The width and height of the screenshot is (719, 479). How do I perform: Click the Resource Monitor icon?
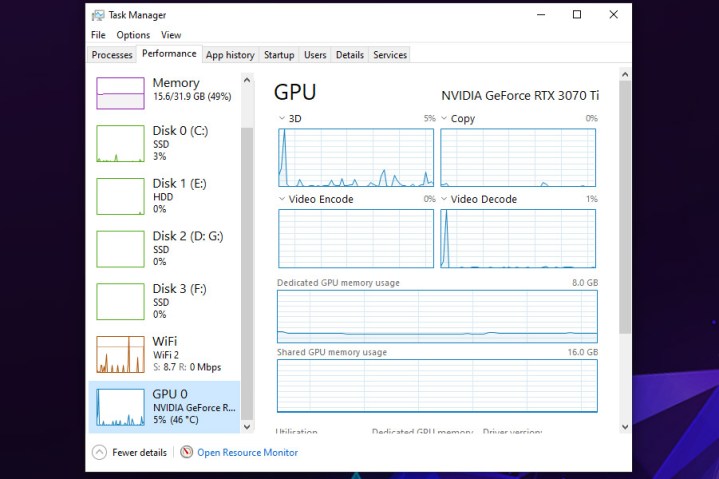tap(187, 453)
